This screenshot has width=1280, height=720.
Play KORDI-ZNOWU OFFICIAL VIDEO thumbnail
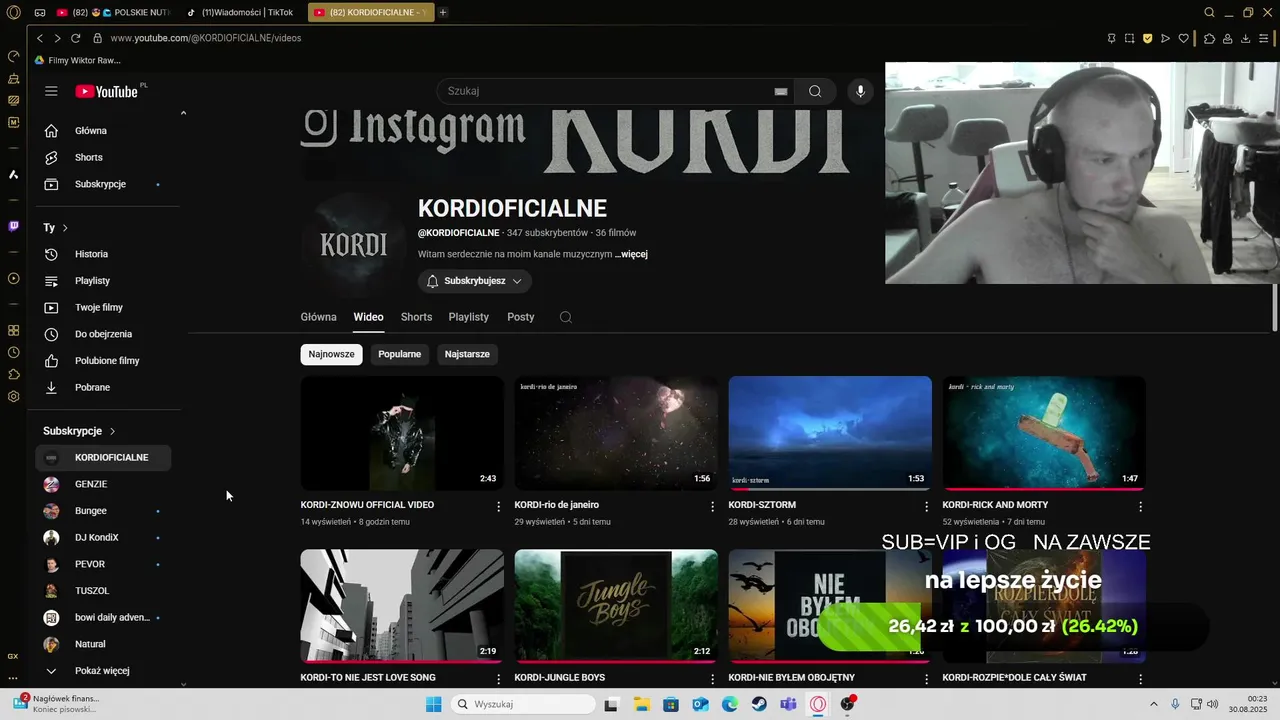(x=402, y=433)
